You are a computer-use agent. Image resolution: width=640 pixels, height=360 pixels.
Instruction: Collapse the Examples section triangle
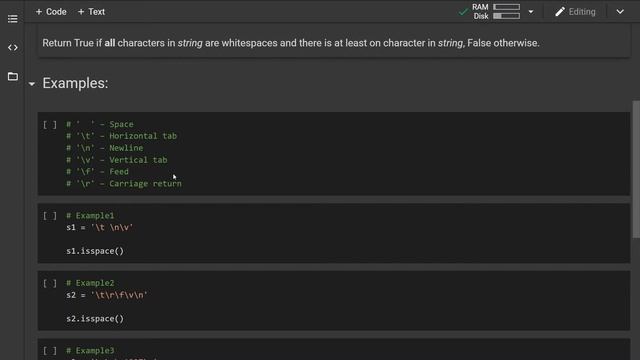(32, 84)
